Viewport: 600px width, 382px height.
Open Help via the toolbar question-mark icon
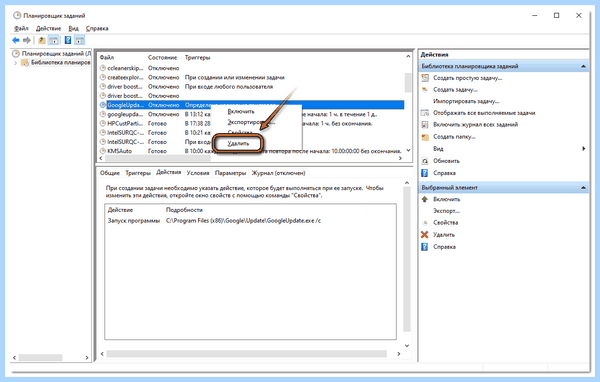click(x=68, y=40)
